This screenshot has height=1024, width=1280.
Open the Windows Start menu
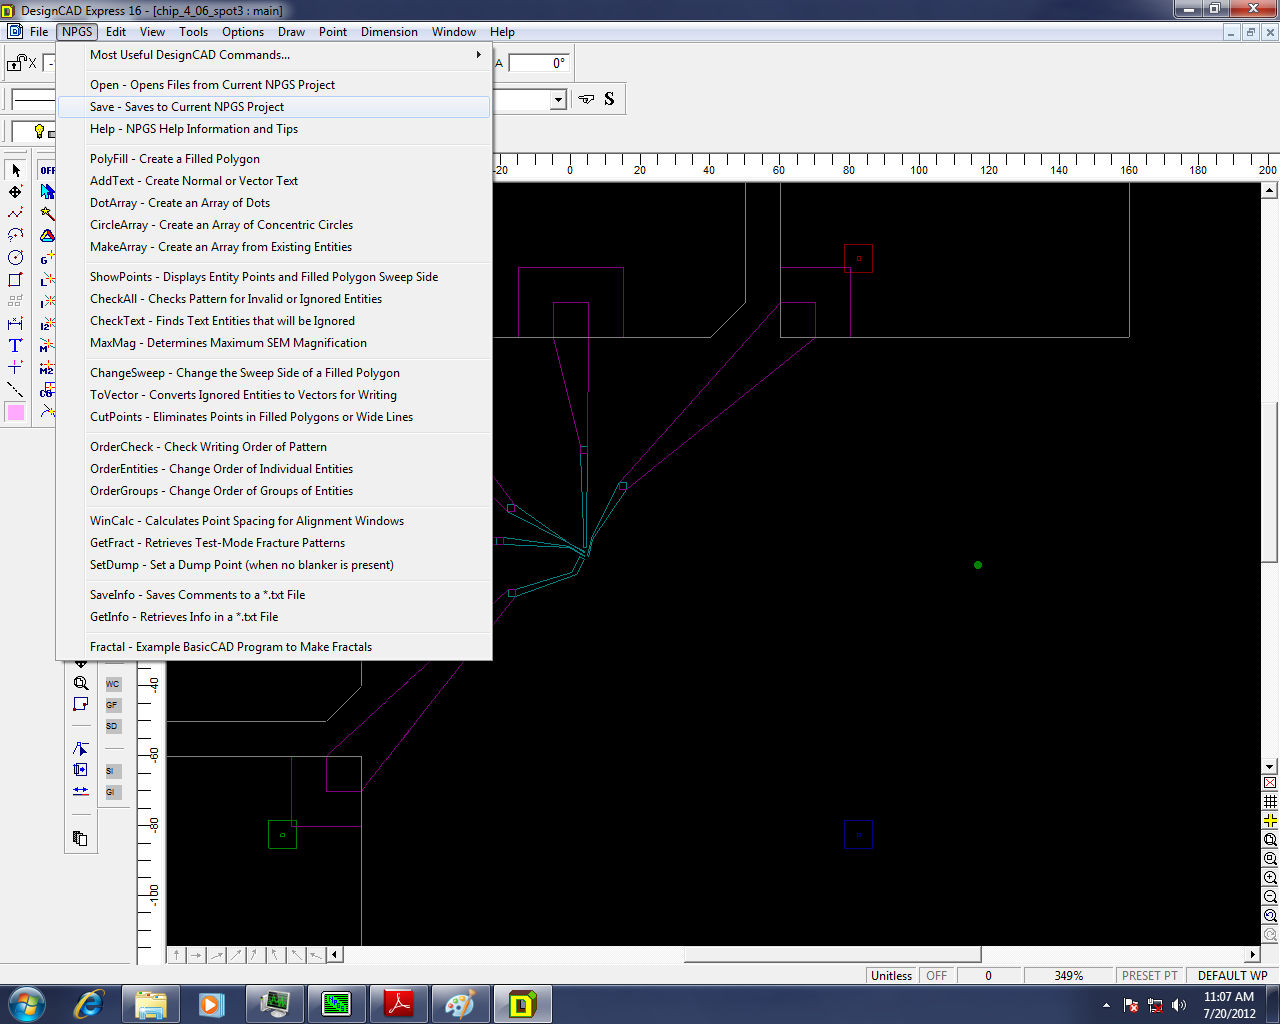(27, 1004)
